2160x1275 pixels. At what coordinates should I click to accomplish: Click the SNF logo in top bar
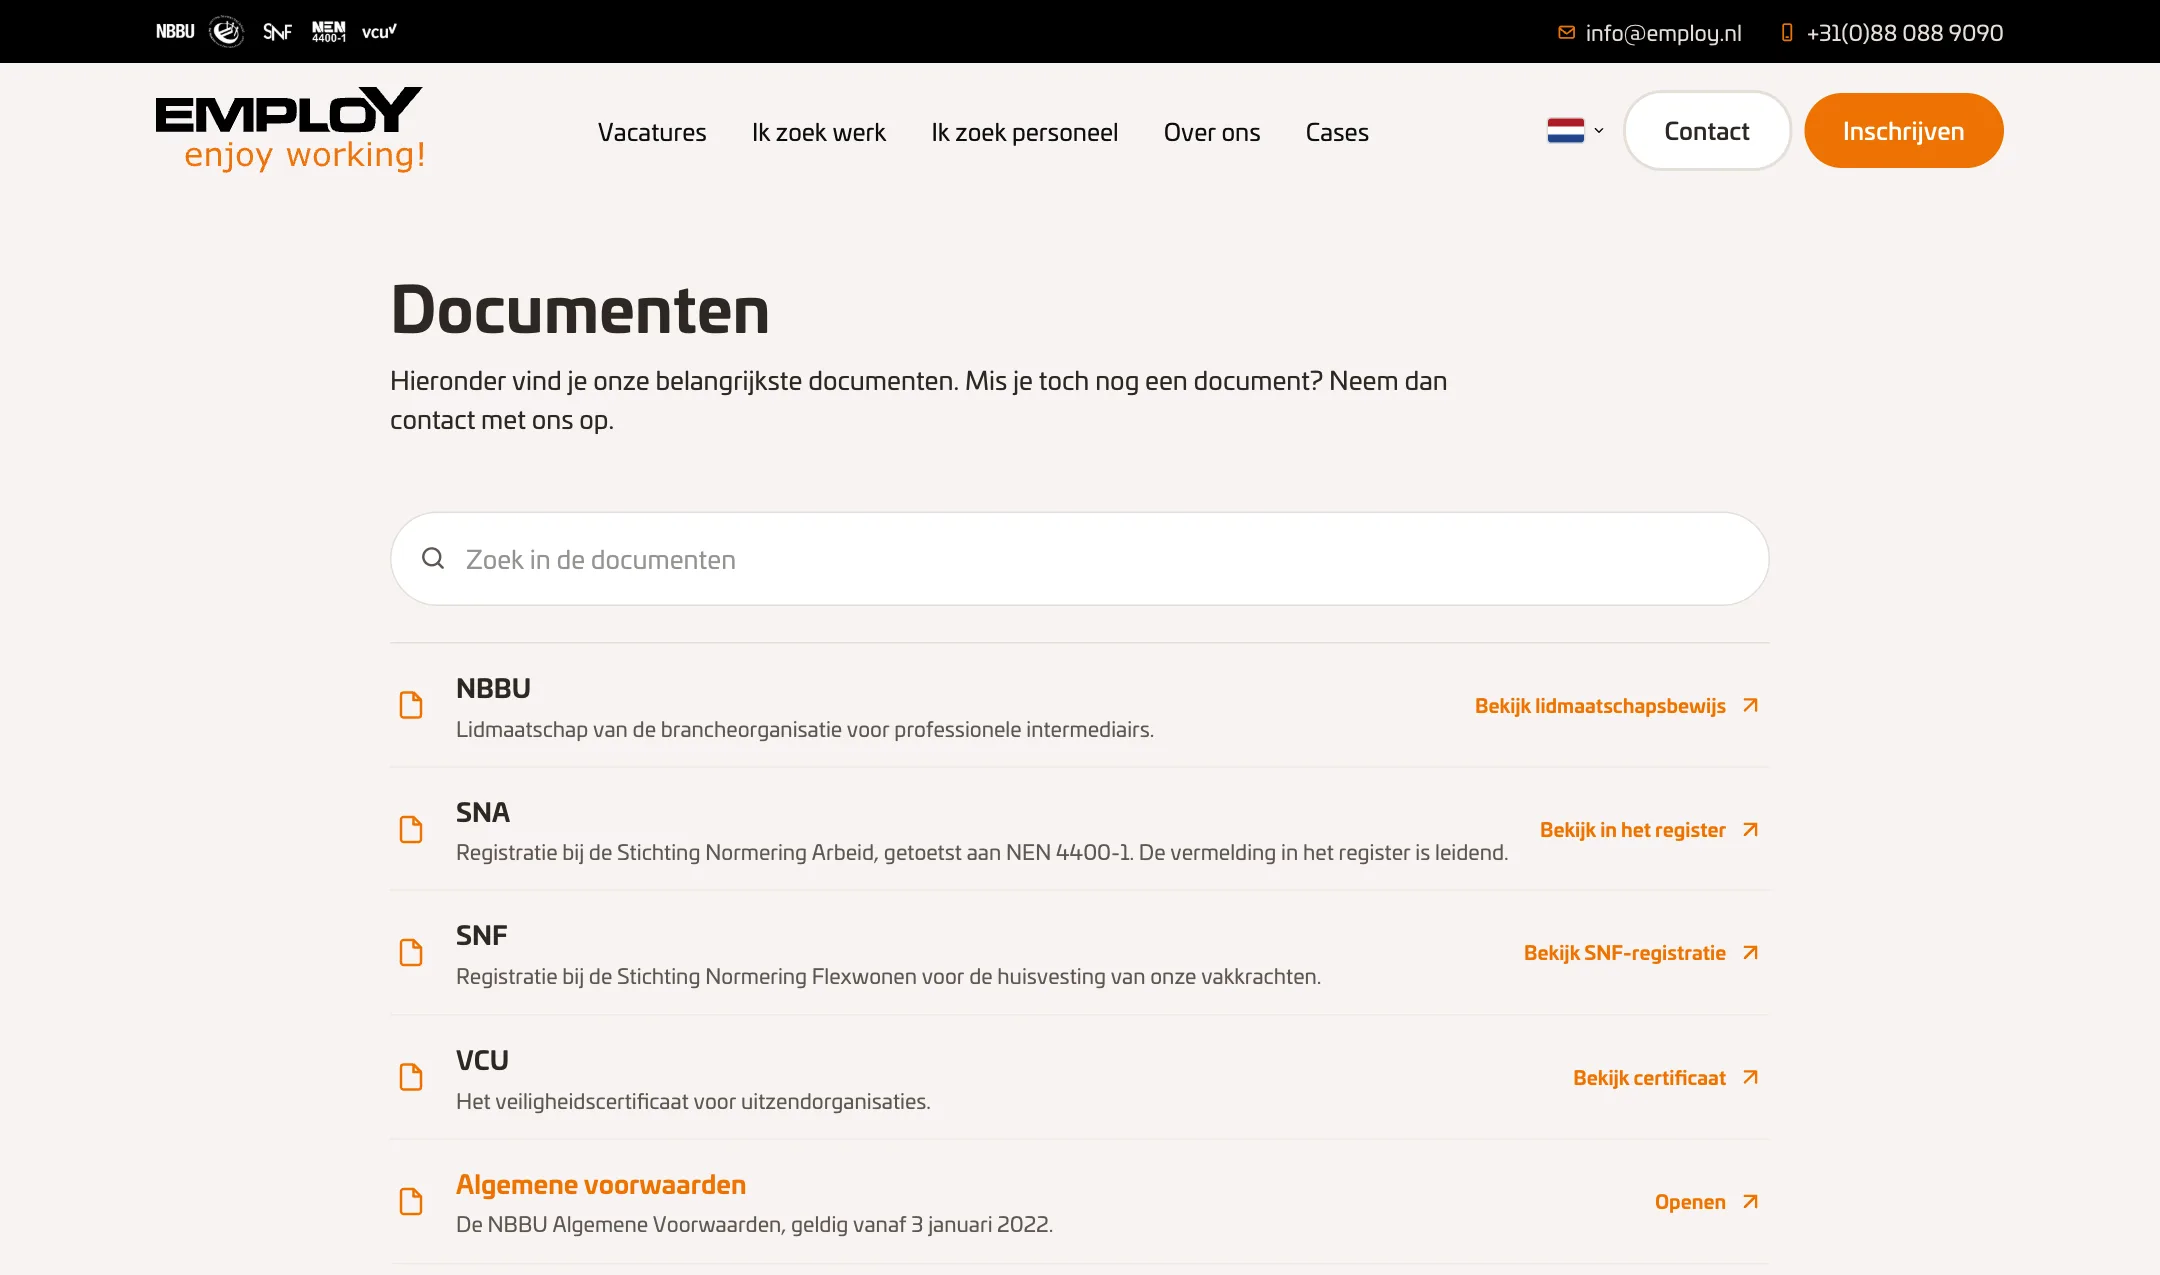click(x=277, y=32)
